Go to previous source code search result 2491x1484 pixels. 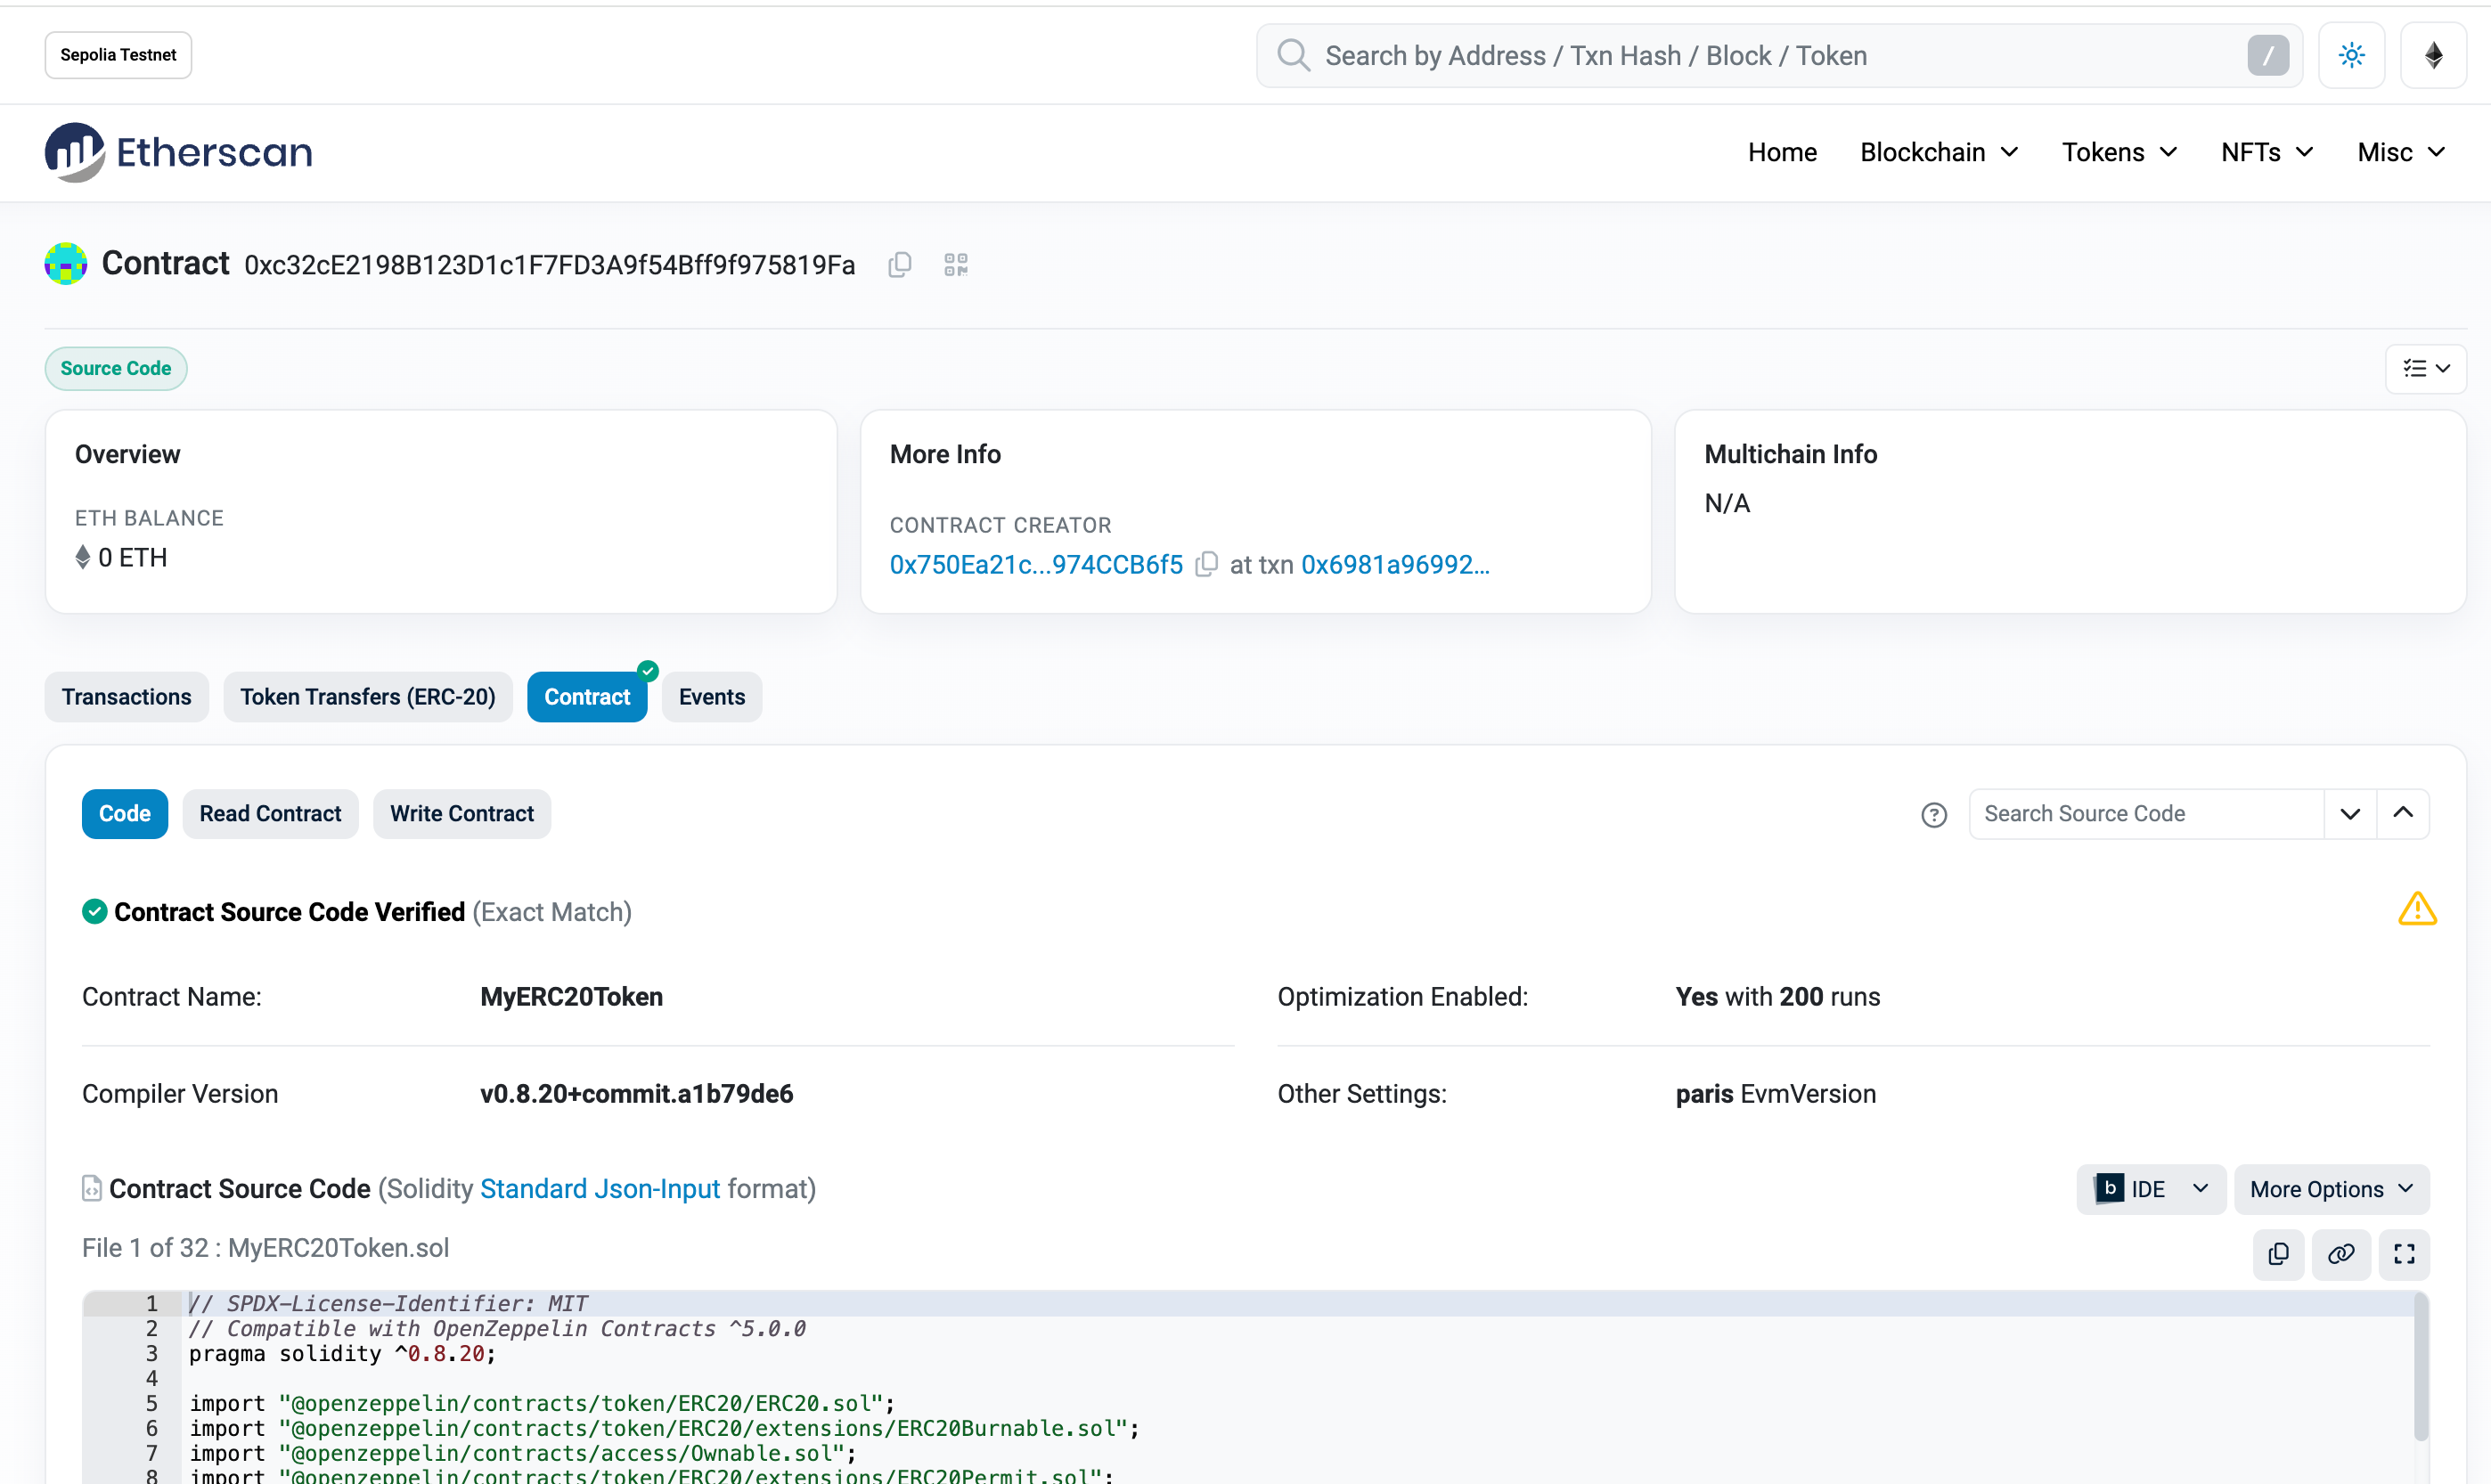point(2403,814)
